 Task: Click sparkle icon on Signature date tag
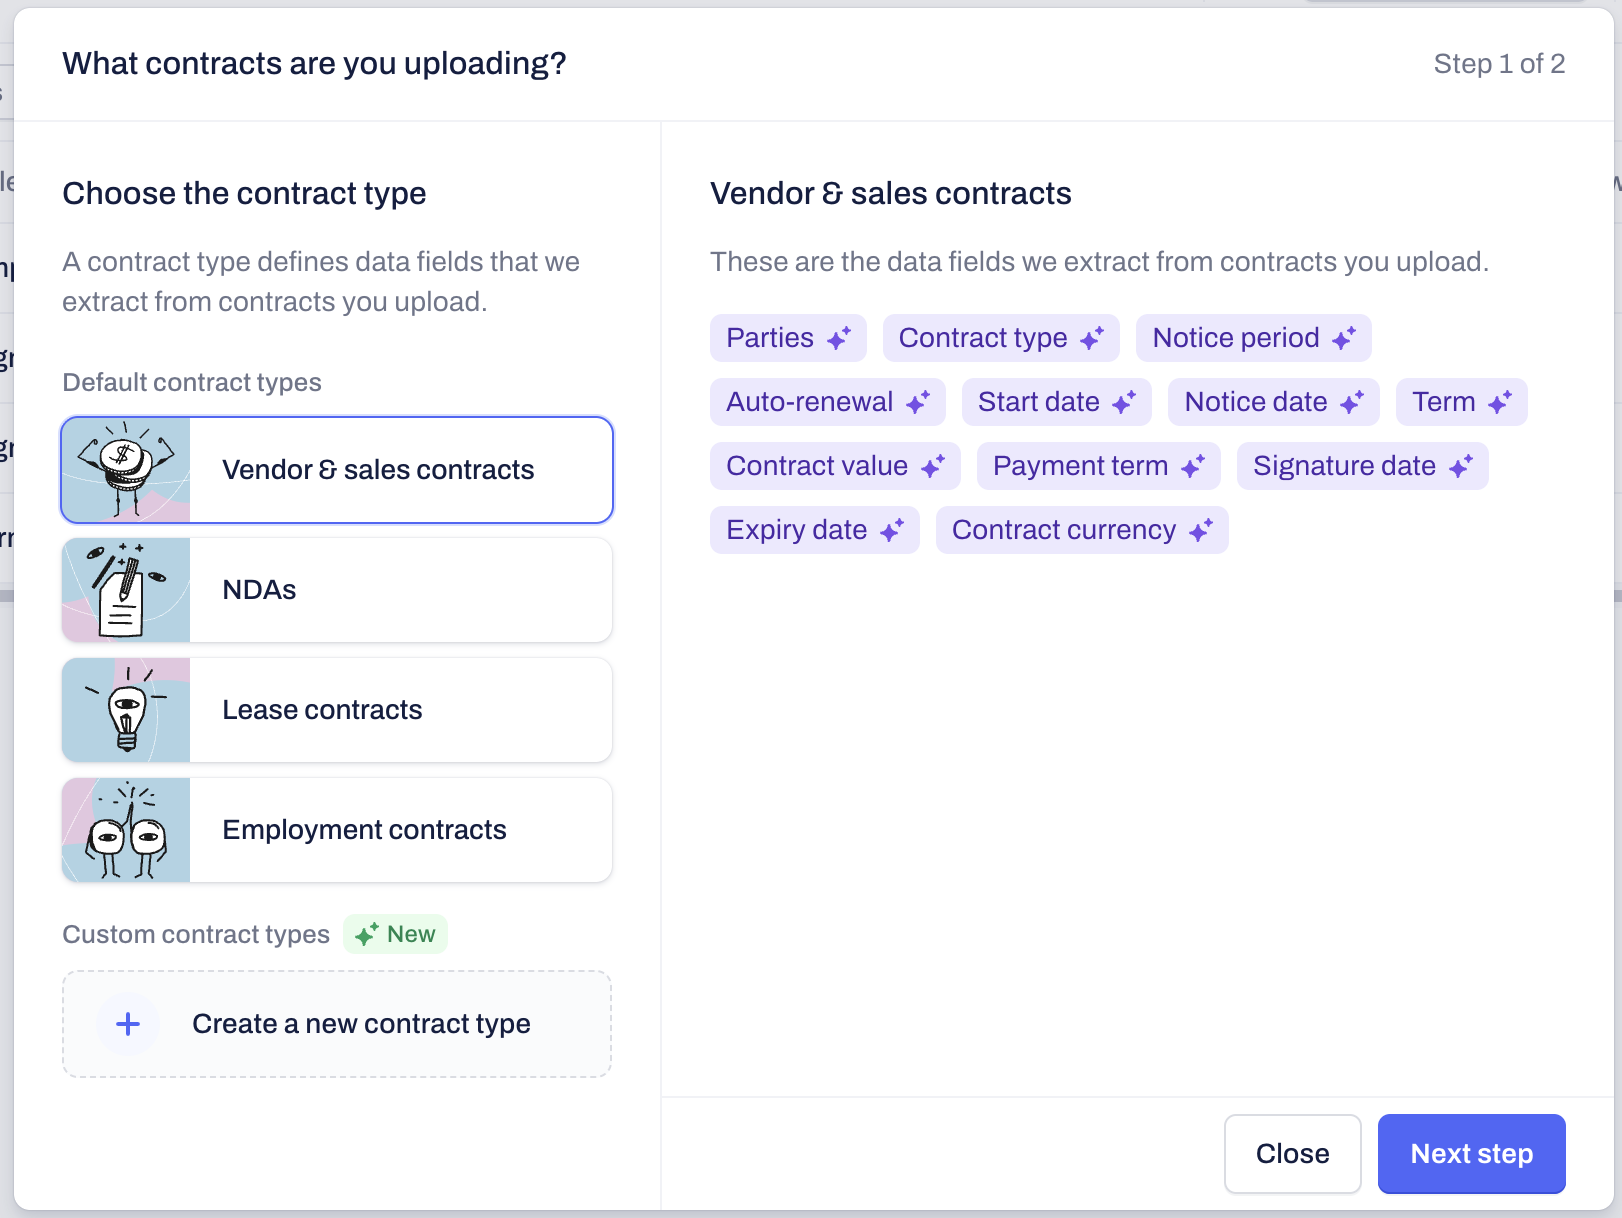coord(1461,466)
